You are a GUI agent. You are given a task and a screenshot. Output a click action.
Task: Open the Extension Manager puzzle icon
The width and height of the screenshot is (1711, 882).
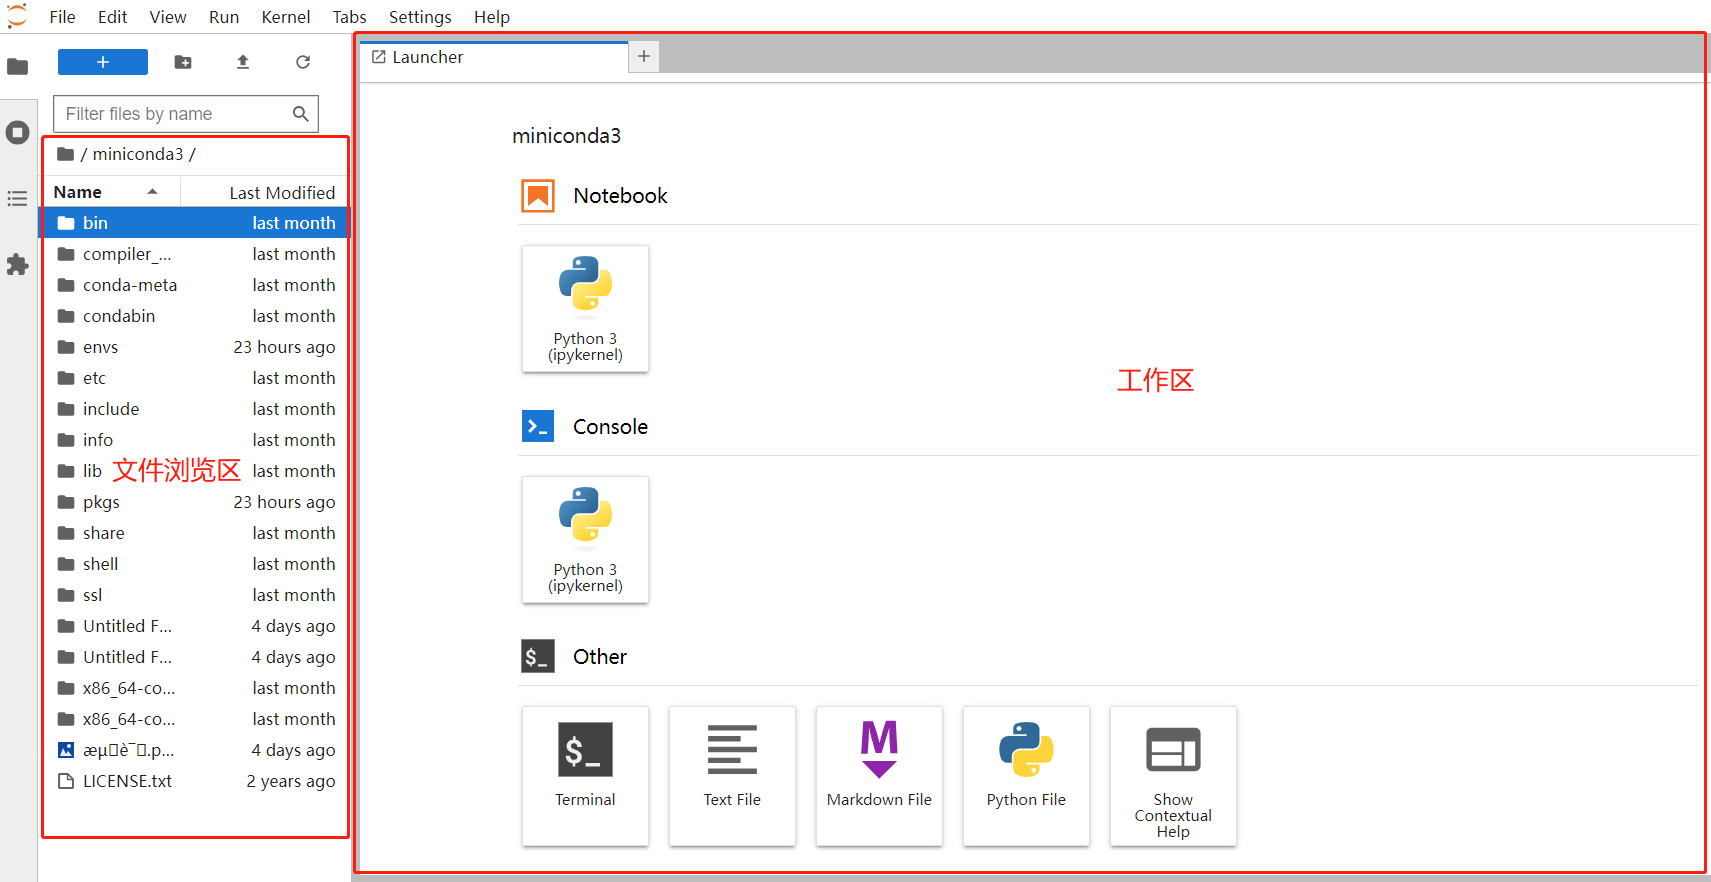tap(18, 264)
